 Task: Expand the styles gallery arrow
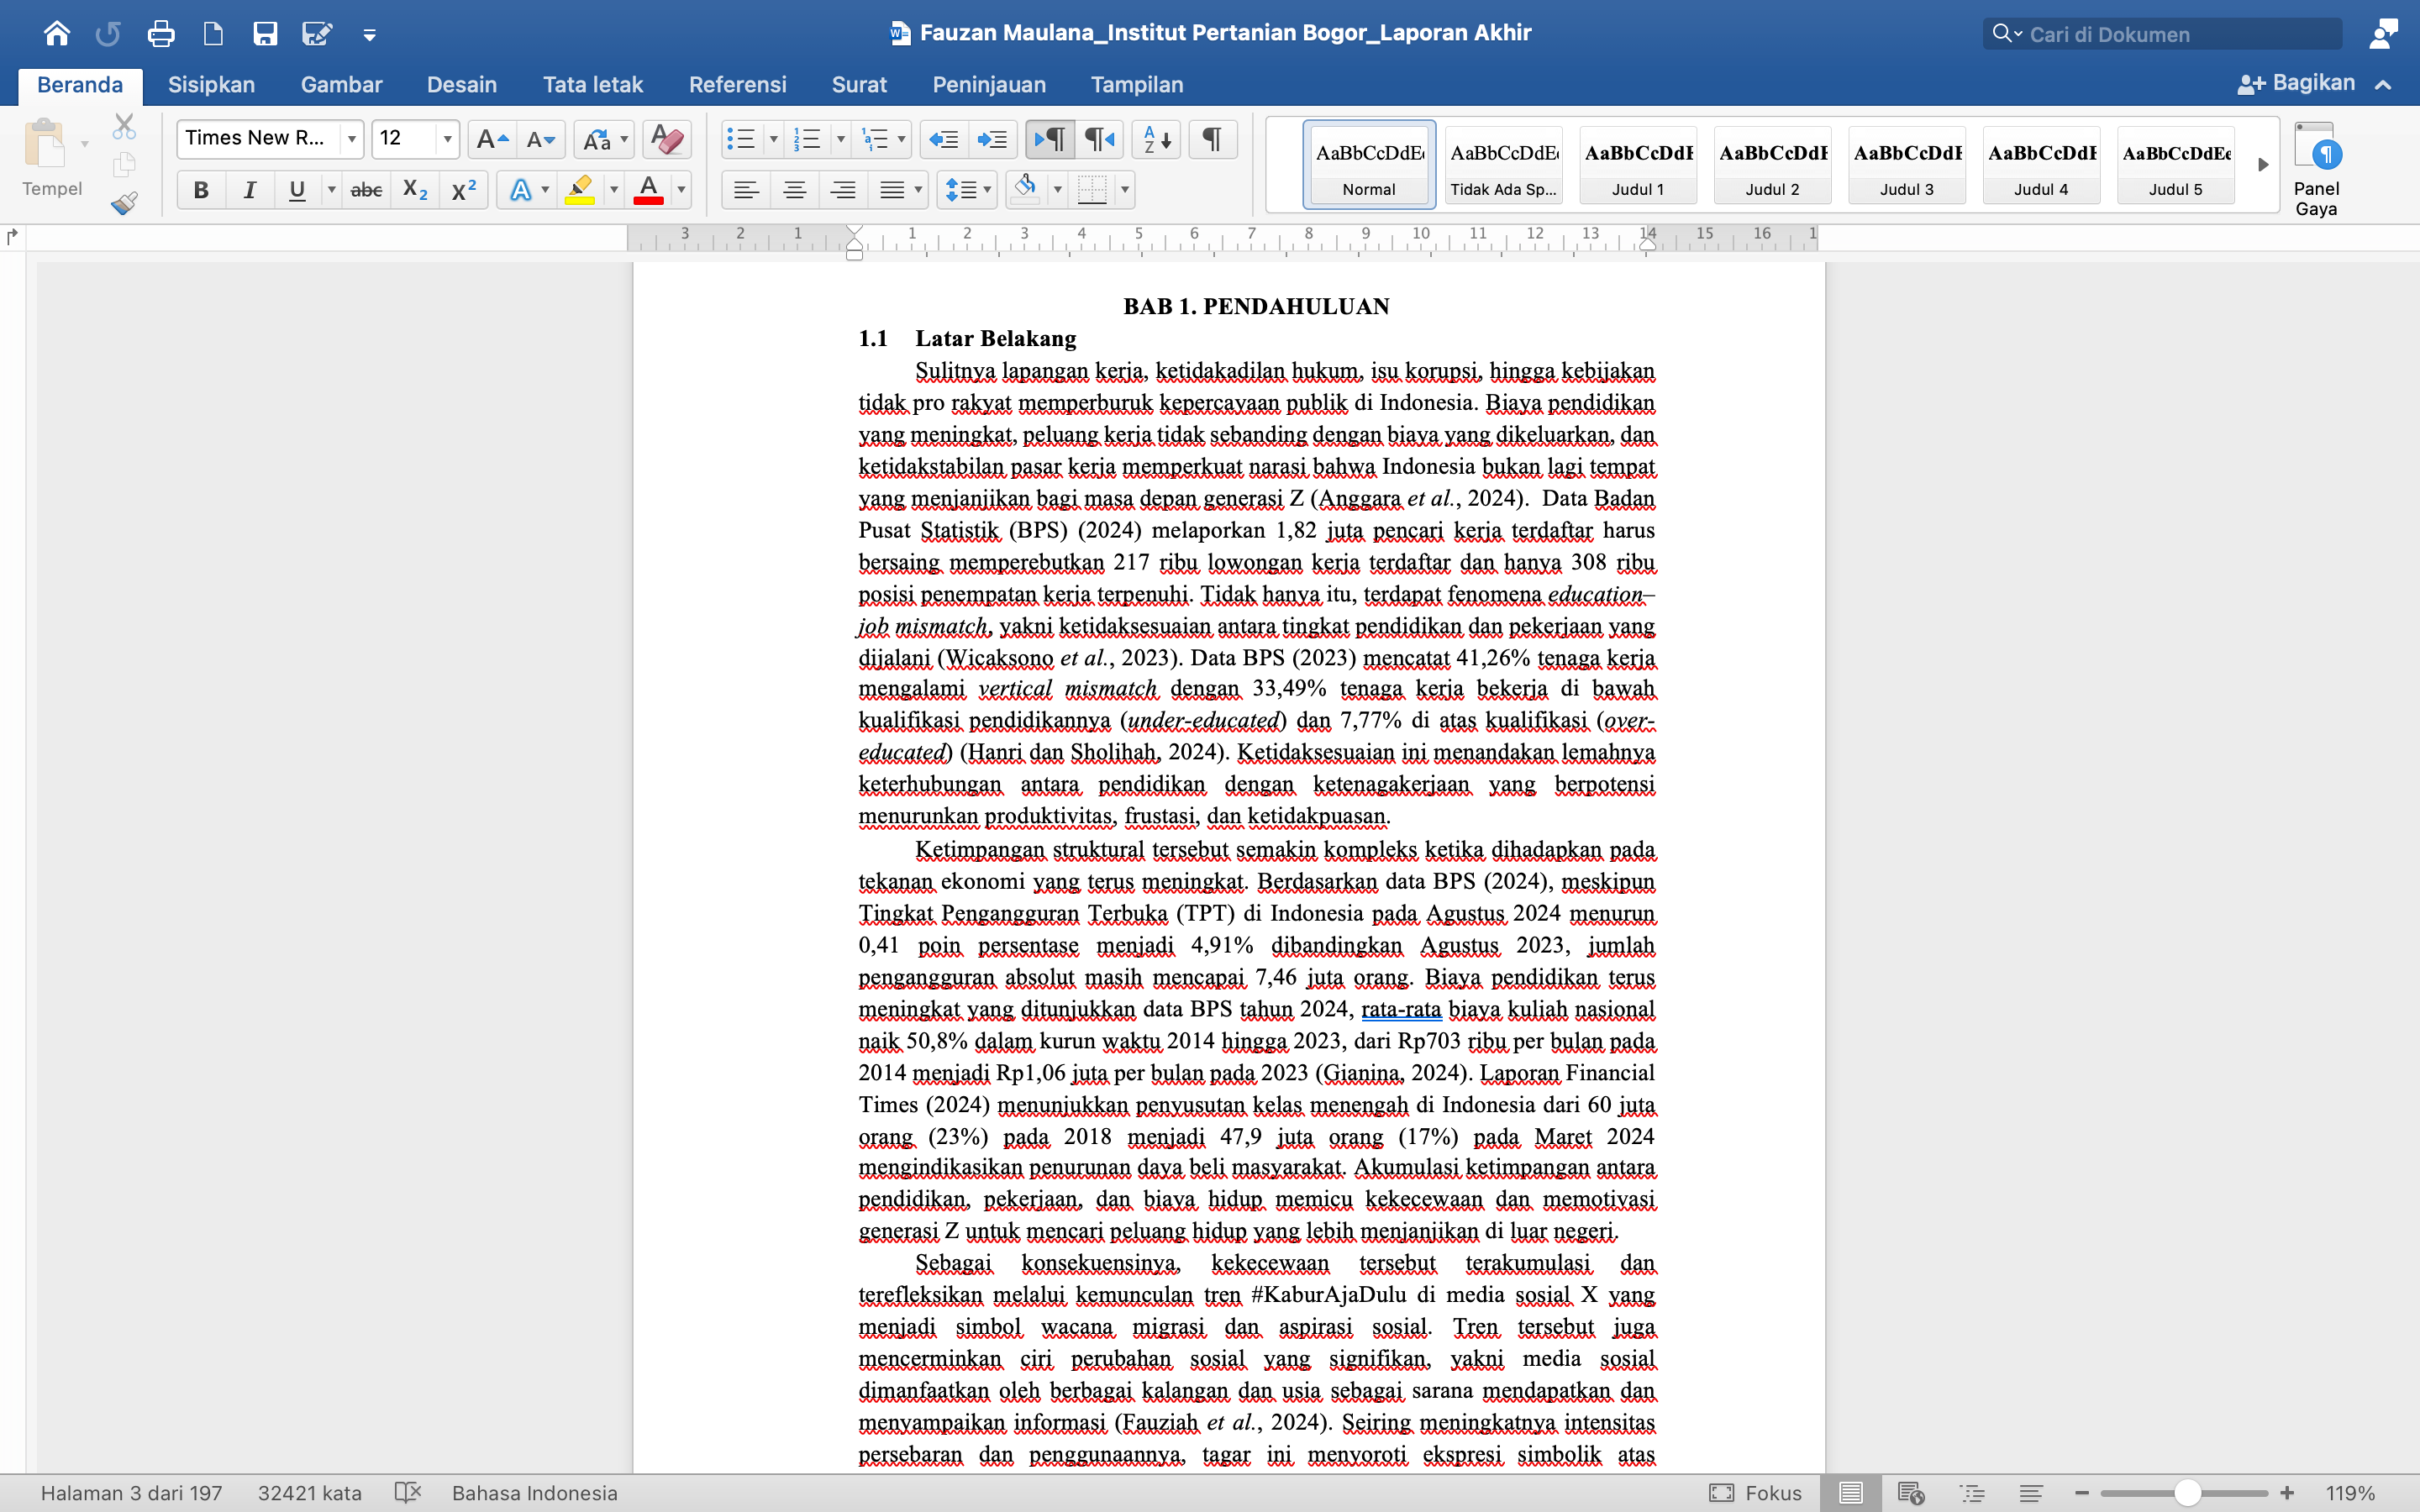(2263, 164)
